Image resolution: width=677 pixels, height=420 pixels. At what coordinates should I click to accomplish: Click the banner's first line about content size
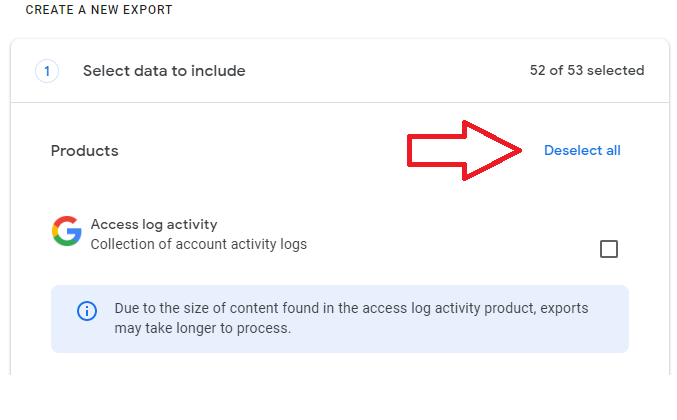point(351,308)
